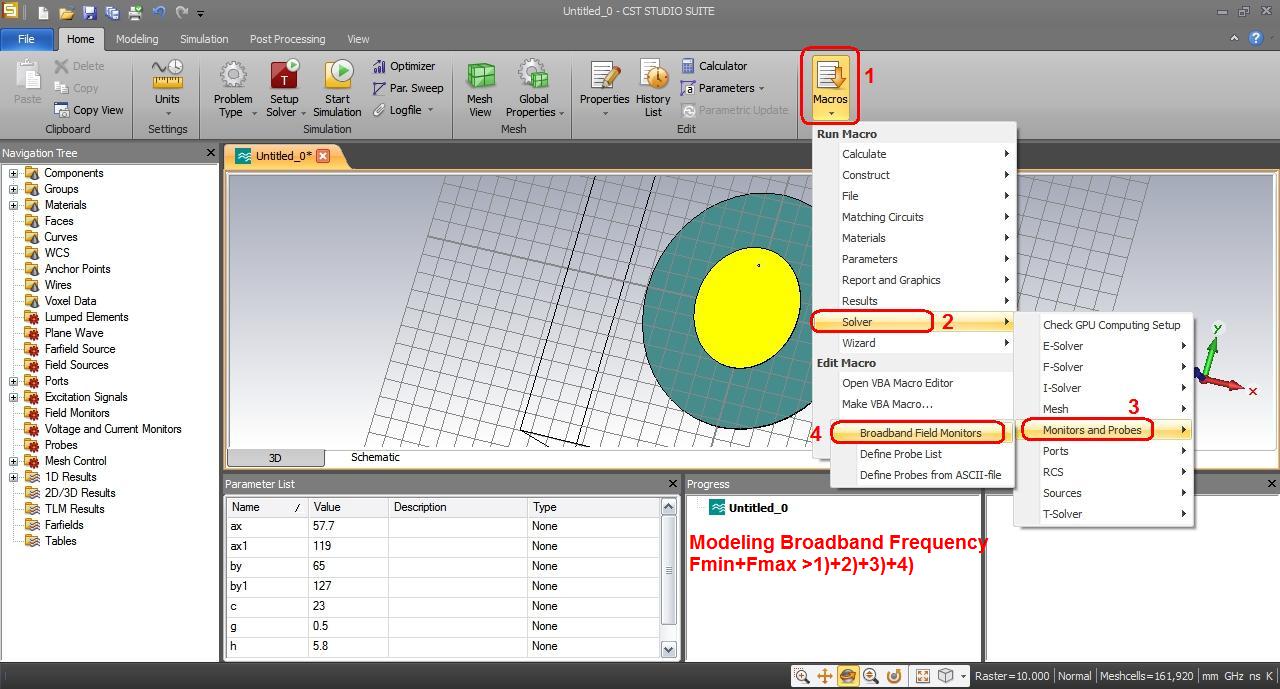The image size is (1280, 689).
Task: Open Global Properties for mesh
Action: (x=534, y=88)
